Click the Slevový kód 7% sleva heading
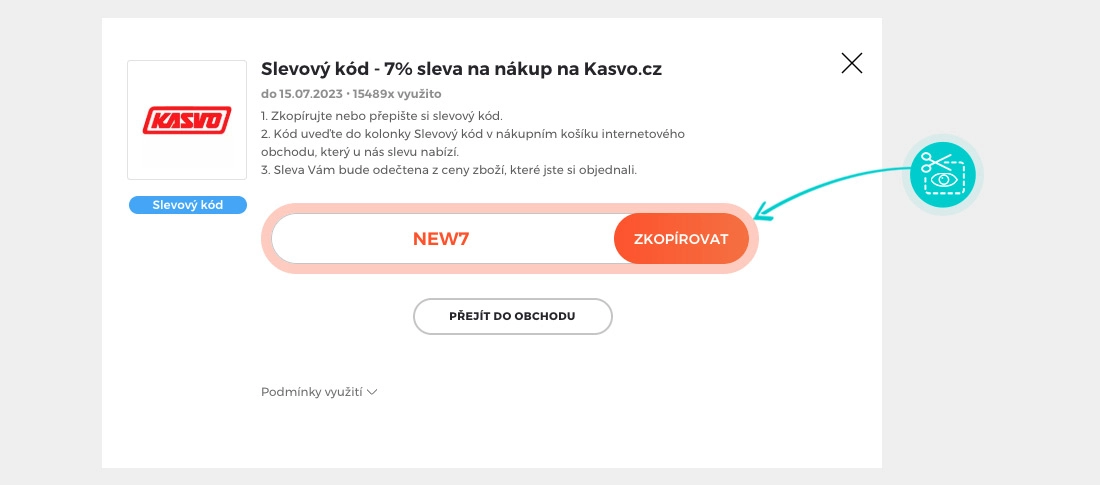The height and width of the screenshot is (485, 1100). (461, 69)
